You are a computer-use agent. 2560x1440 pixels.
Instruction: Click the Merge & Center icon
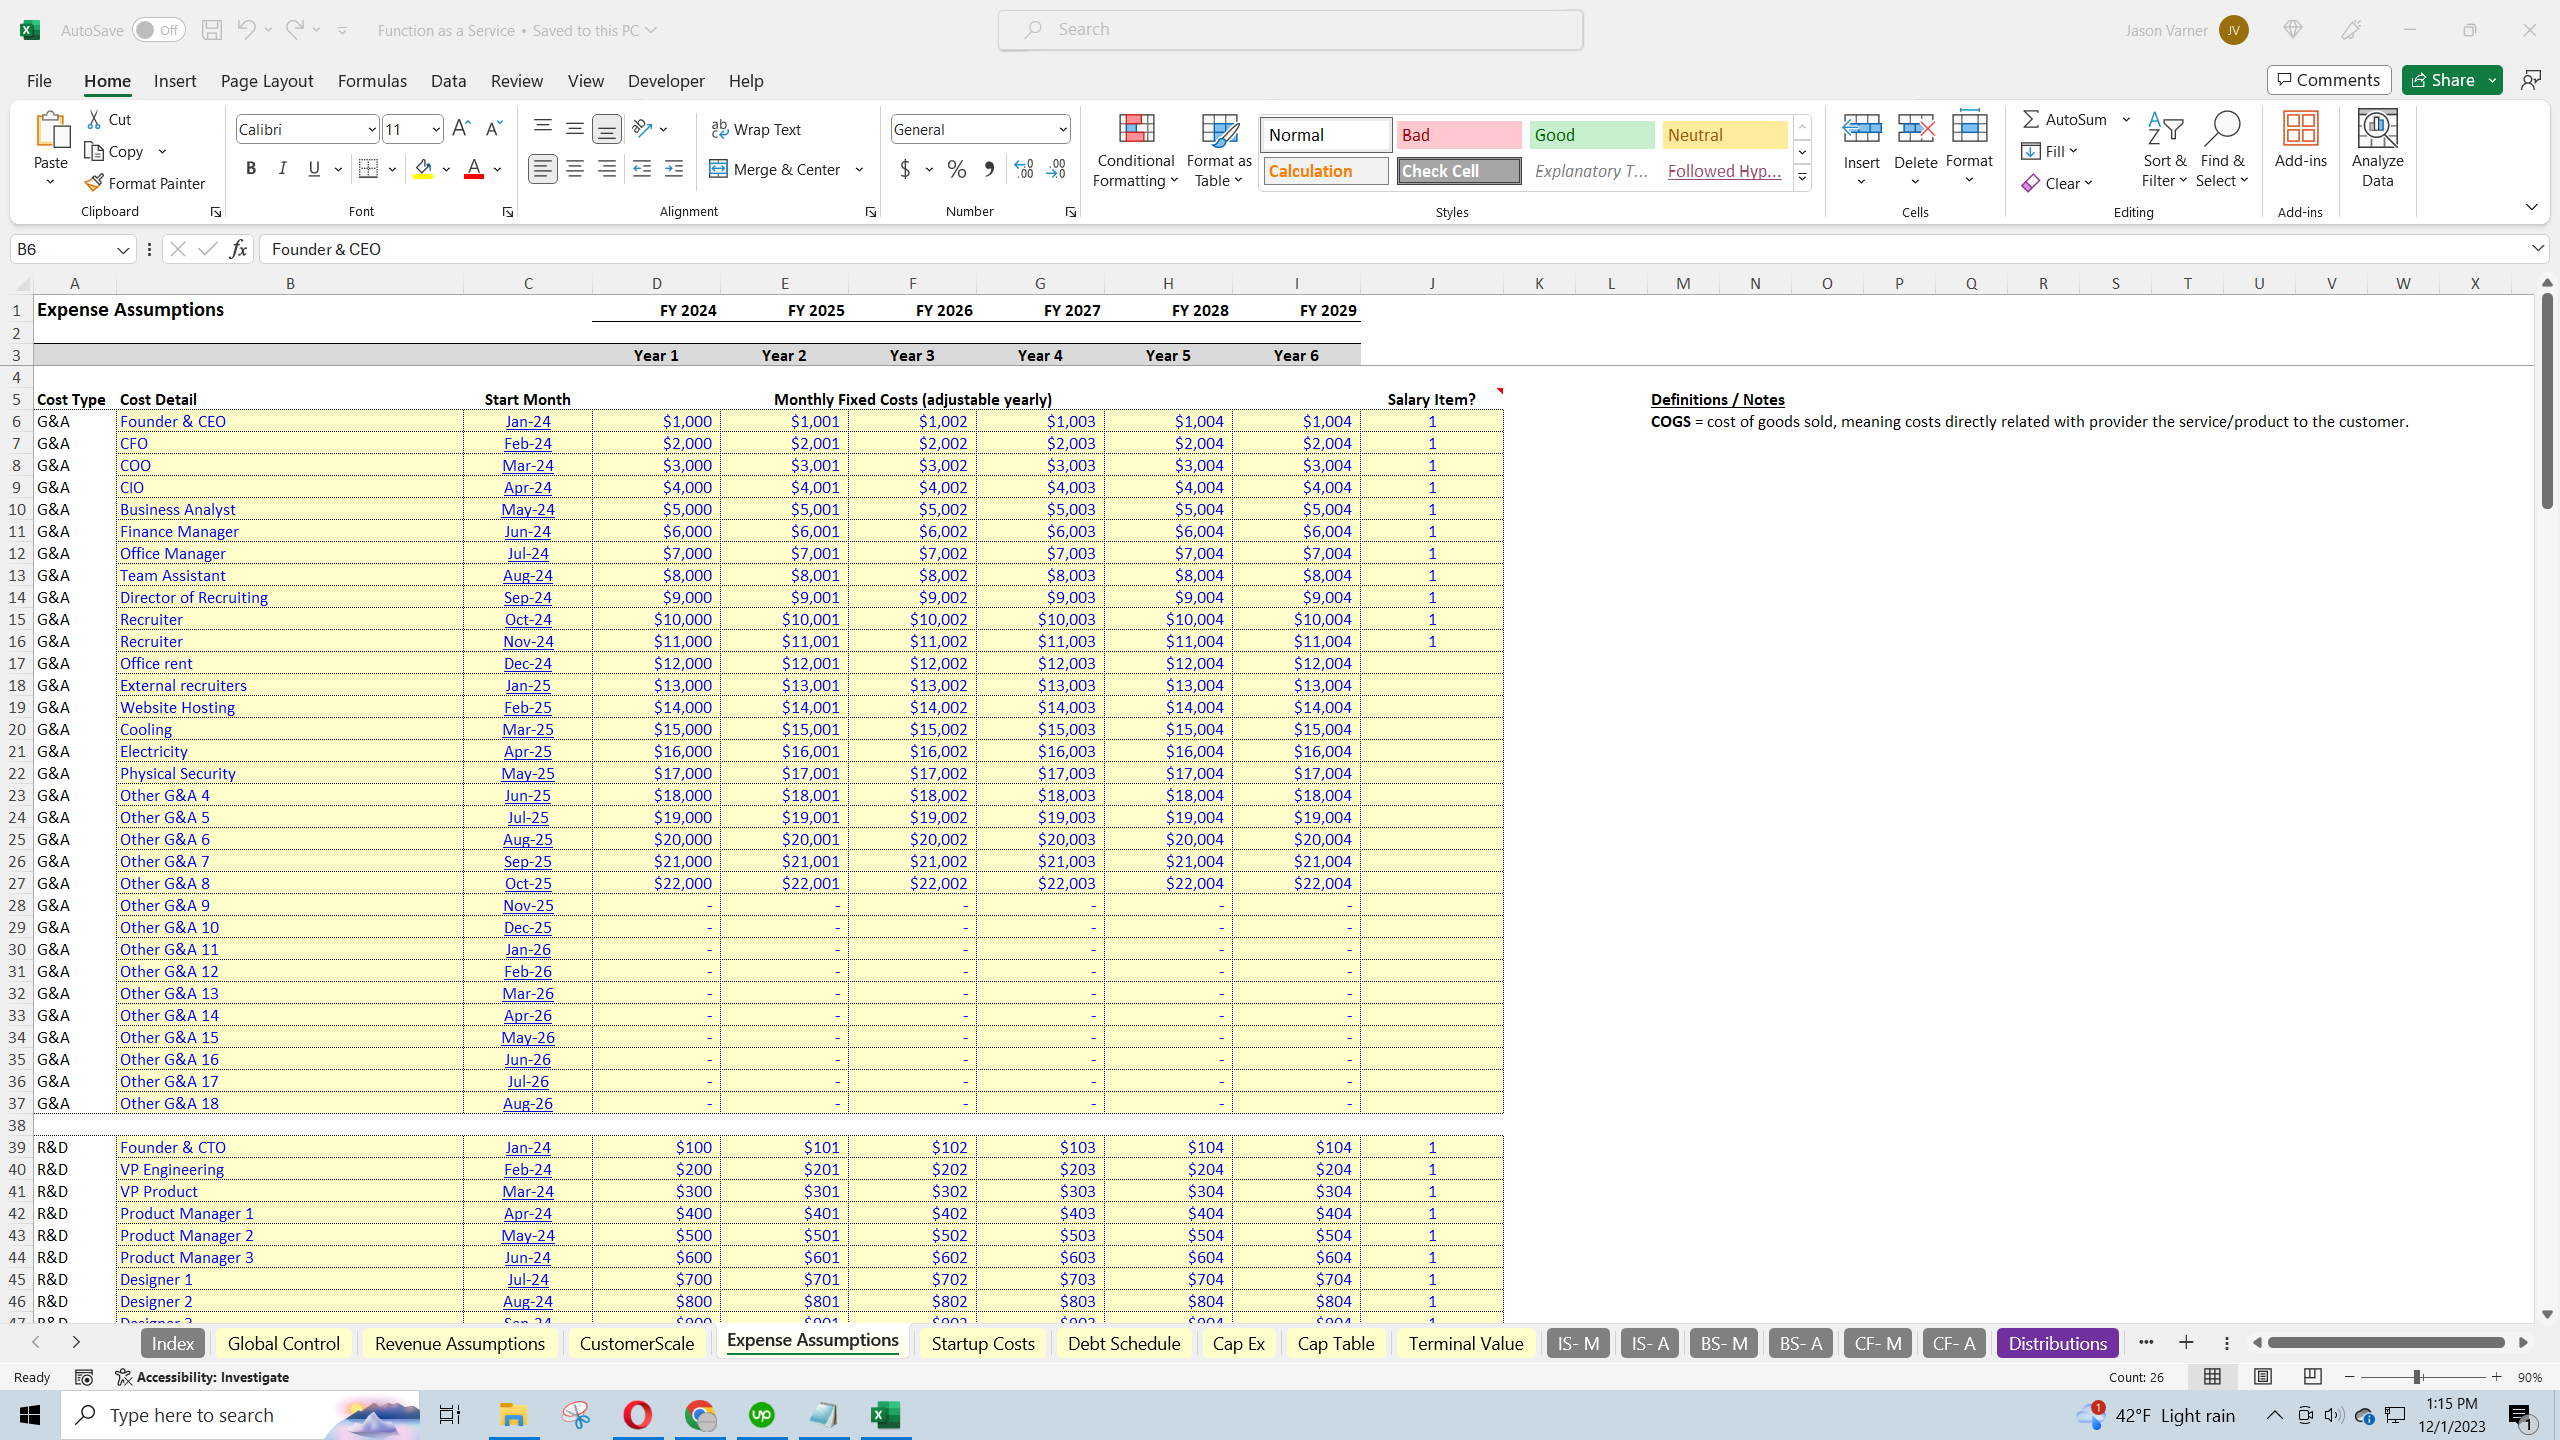[719, 169]
